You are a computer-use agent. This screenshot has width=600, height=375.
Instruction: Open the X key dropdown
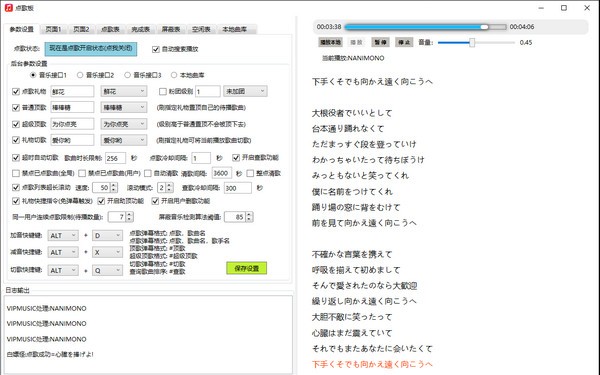point(107,252)
